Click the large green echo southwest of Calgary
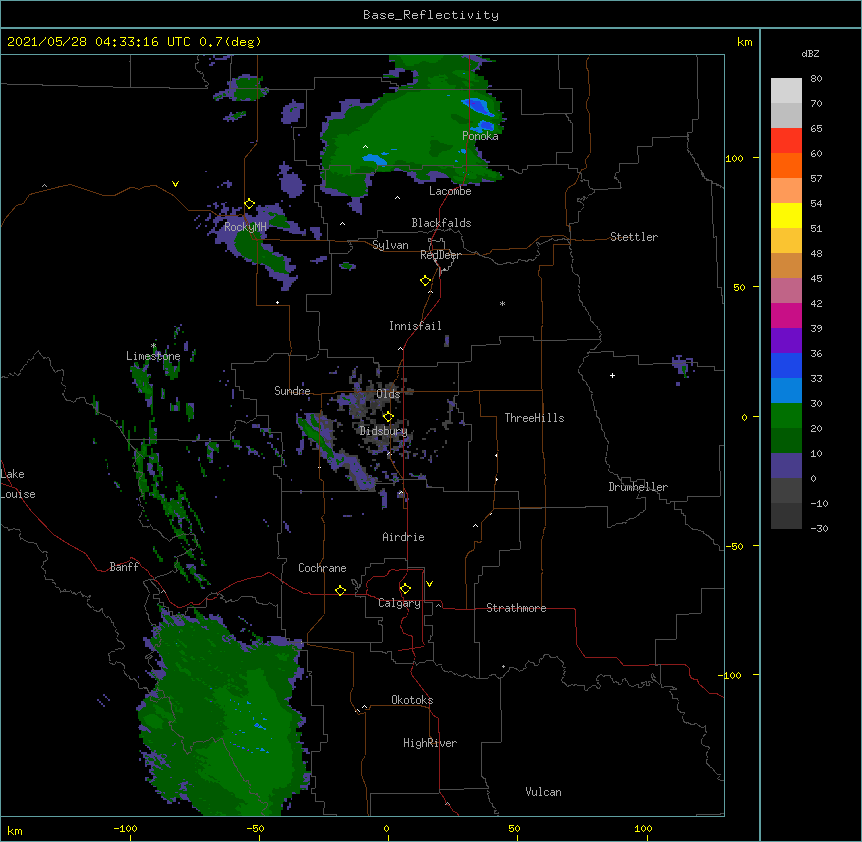The width and height of the screenshot is (862, 842). point(224,714)
